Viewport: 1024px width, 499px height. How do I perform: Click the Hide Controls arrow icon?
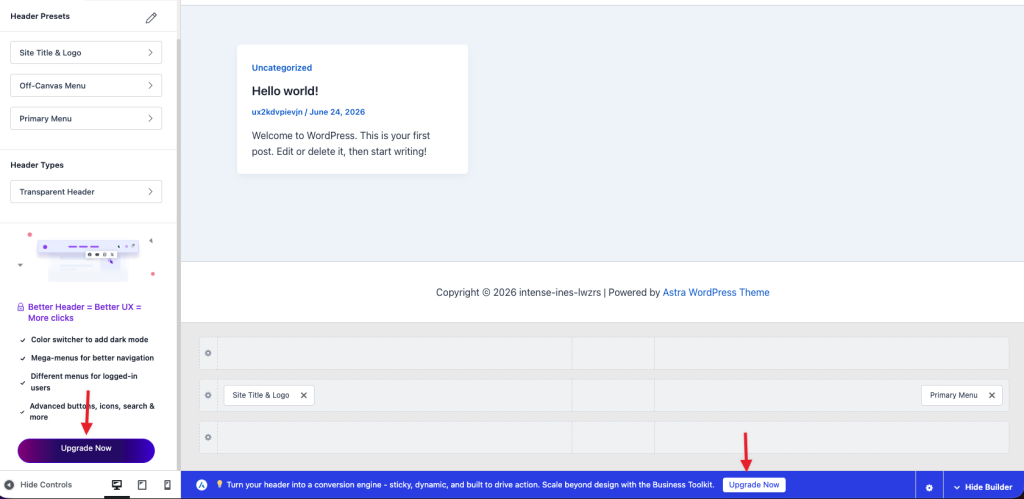(x=9, y=485)
